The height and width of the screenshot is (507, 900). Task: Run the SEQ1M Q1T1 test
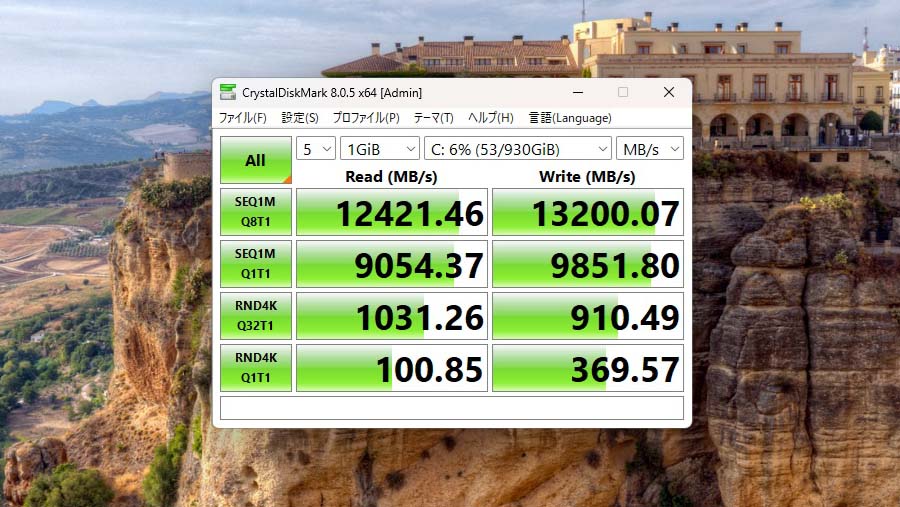tap(256, 264)
